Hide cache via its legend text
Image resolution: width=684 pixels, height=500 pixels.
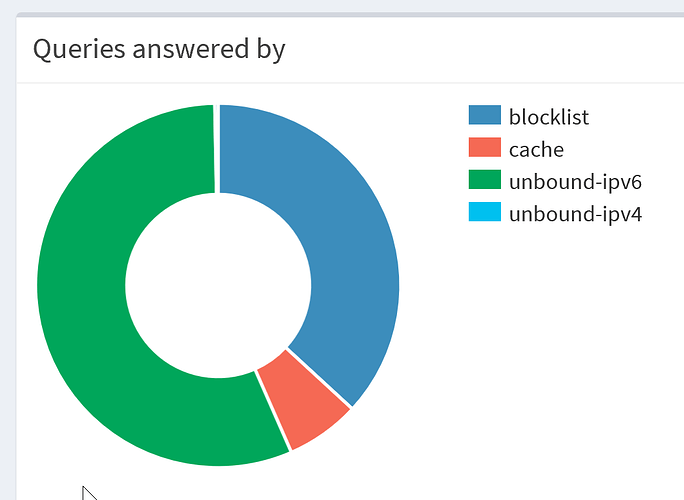(x=536, y=150)
